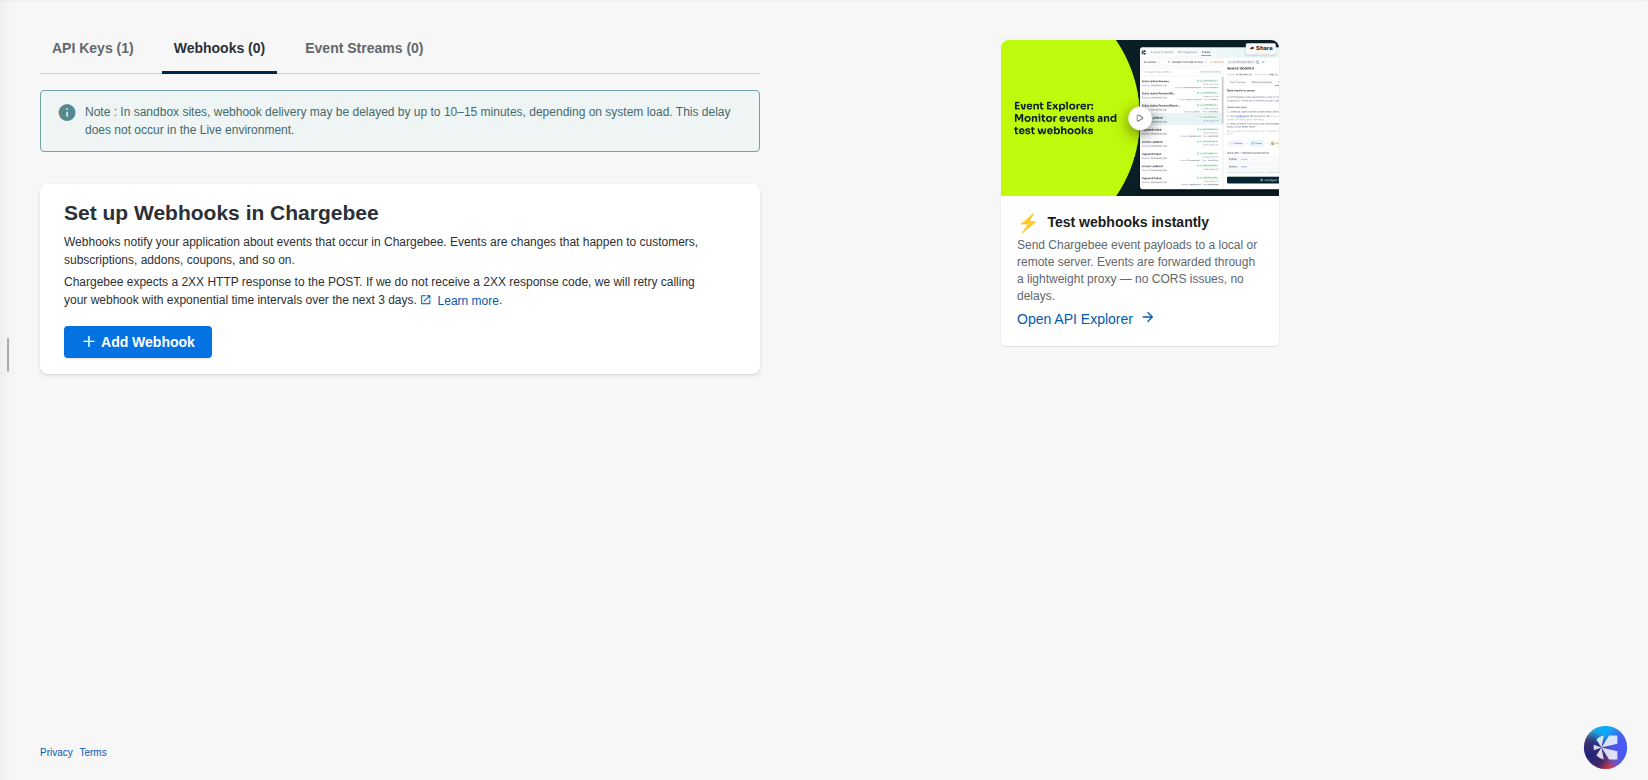
Task: Click the info icon in the sandbox note
Action: pos(67,112)
